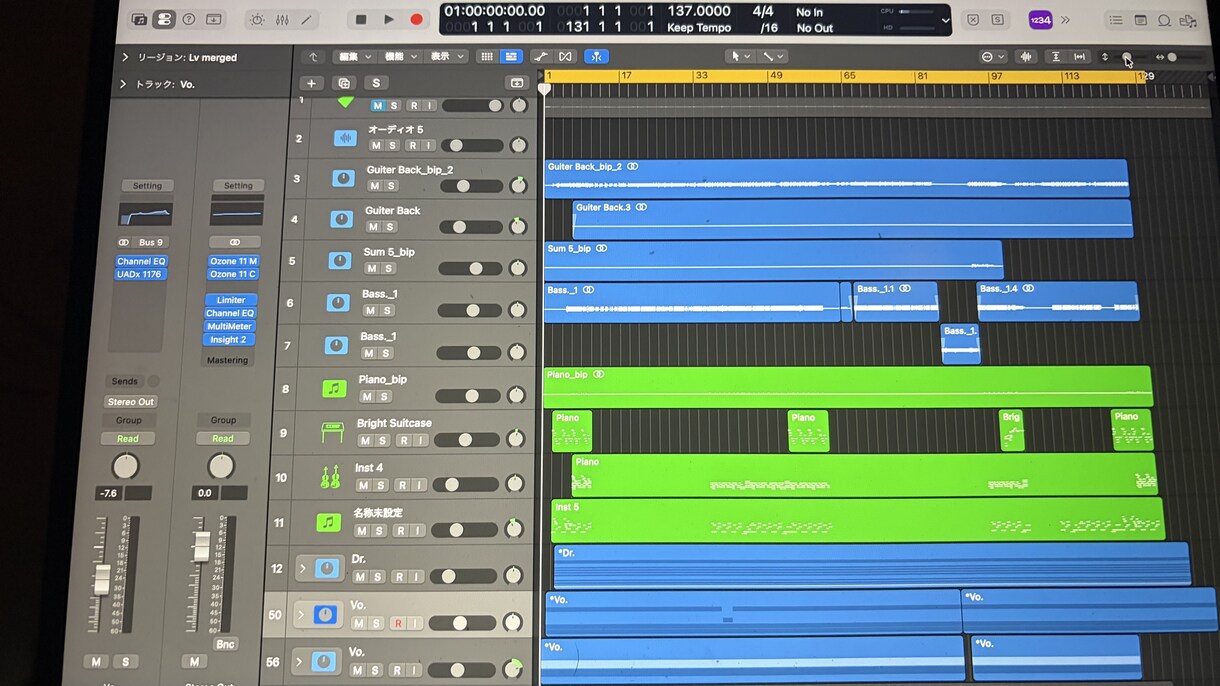The image size is (1220, 686).
Task: Open the media Browsers icon
Action: [x=1188, y=20]
